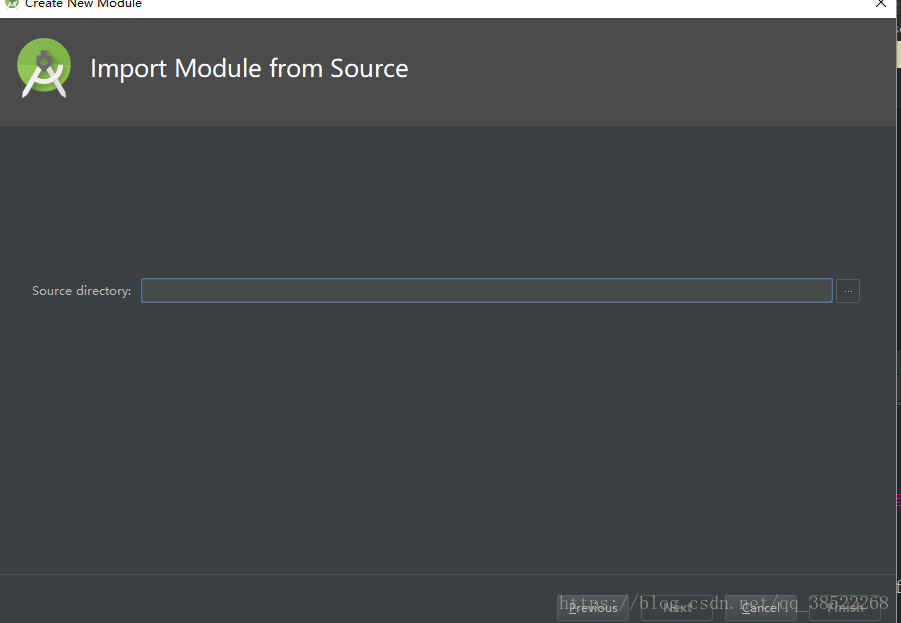Click the empty dialog area below Source directory
The image size is (901, 623).
click(x=450, y=440)
